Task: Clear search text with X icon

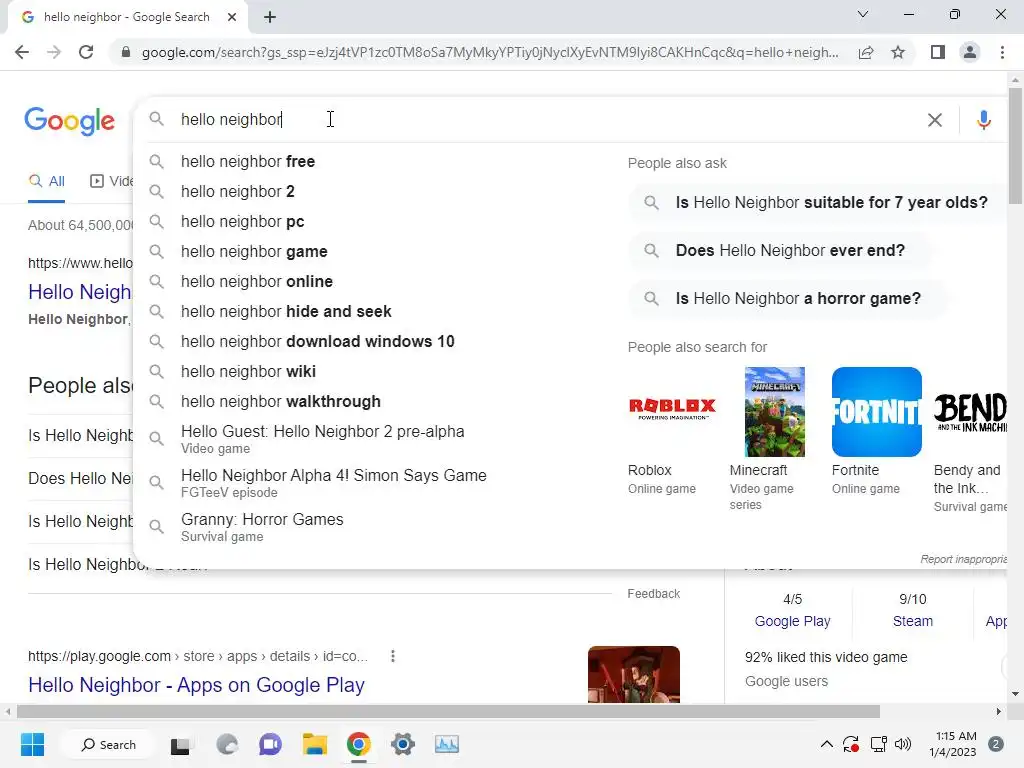Action: coord(935,120)
